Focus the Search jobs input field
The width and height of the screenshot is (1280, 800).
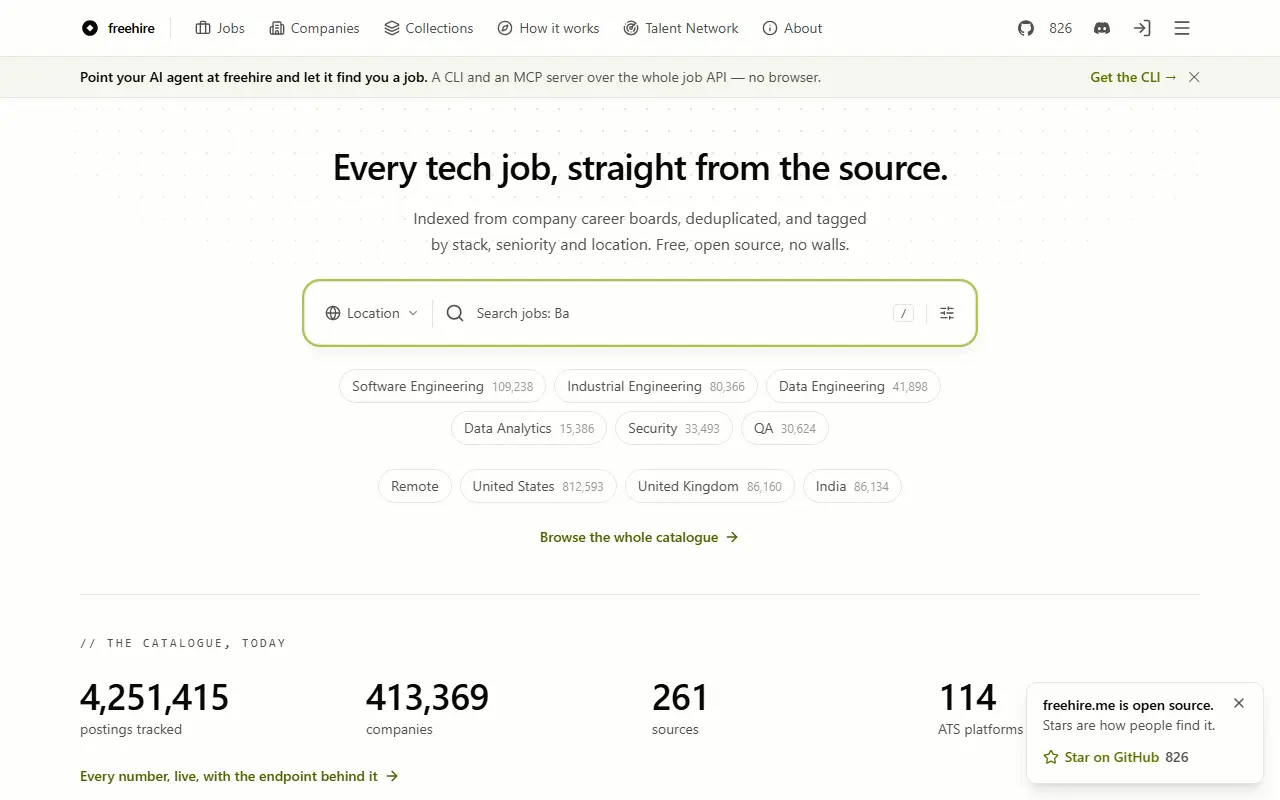coord(680,313)
